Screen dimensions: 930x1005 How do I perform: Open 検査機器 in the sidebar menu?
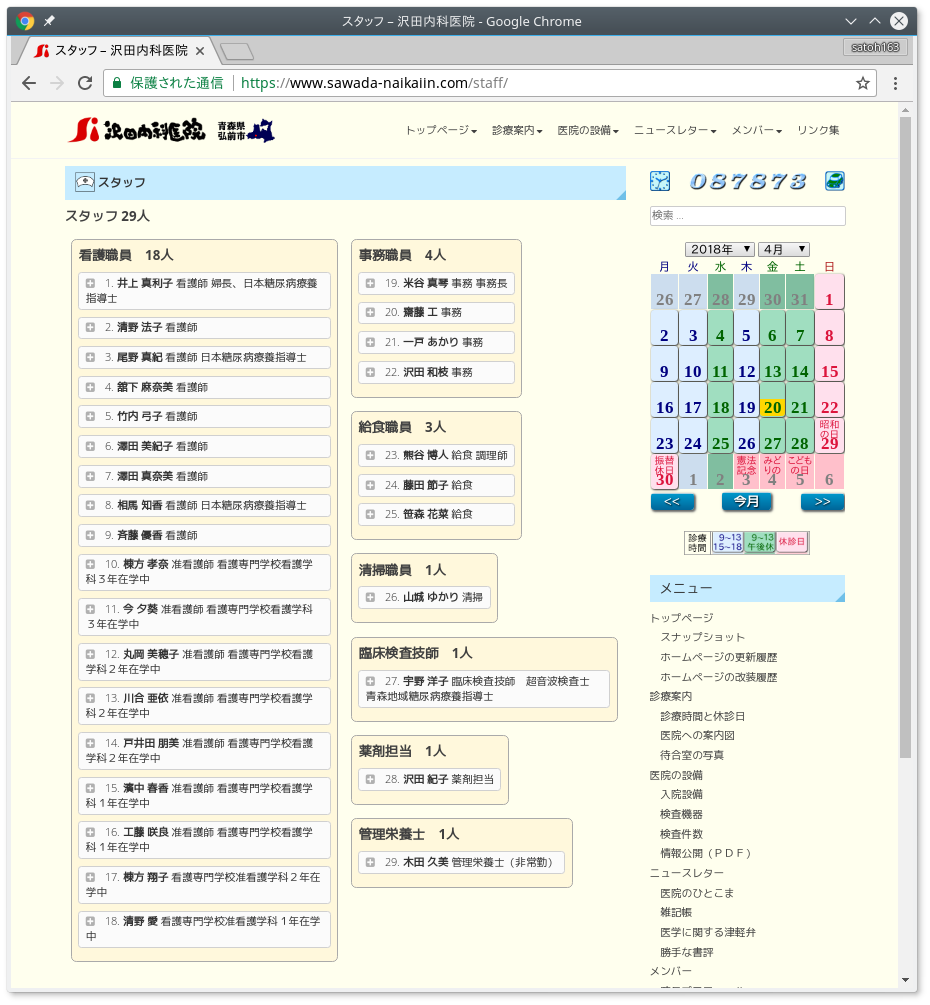tap(681, 815)
